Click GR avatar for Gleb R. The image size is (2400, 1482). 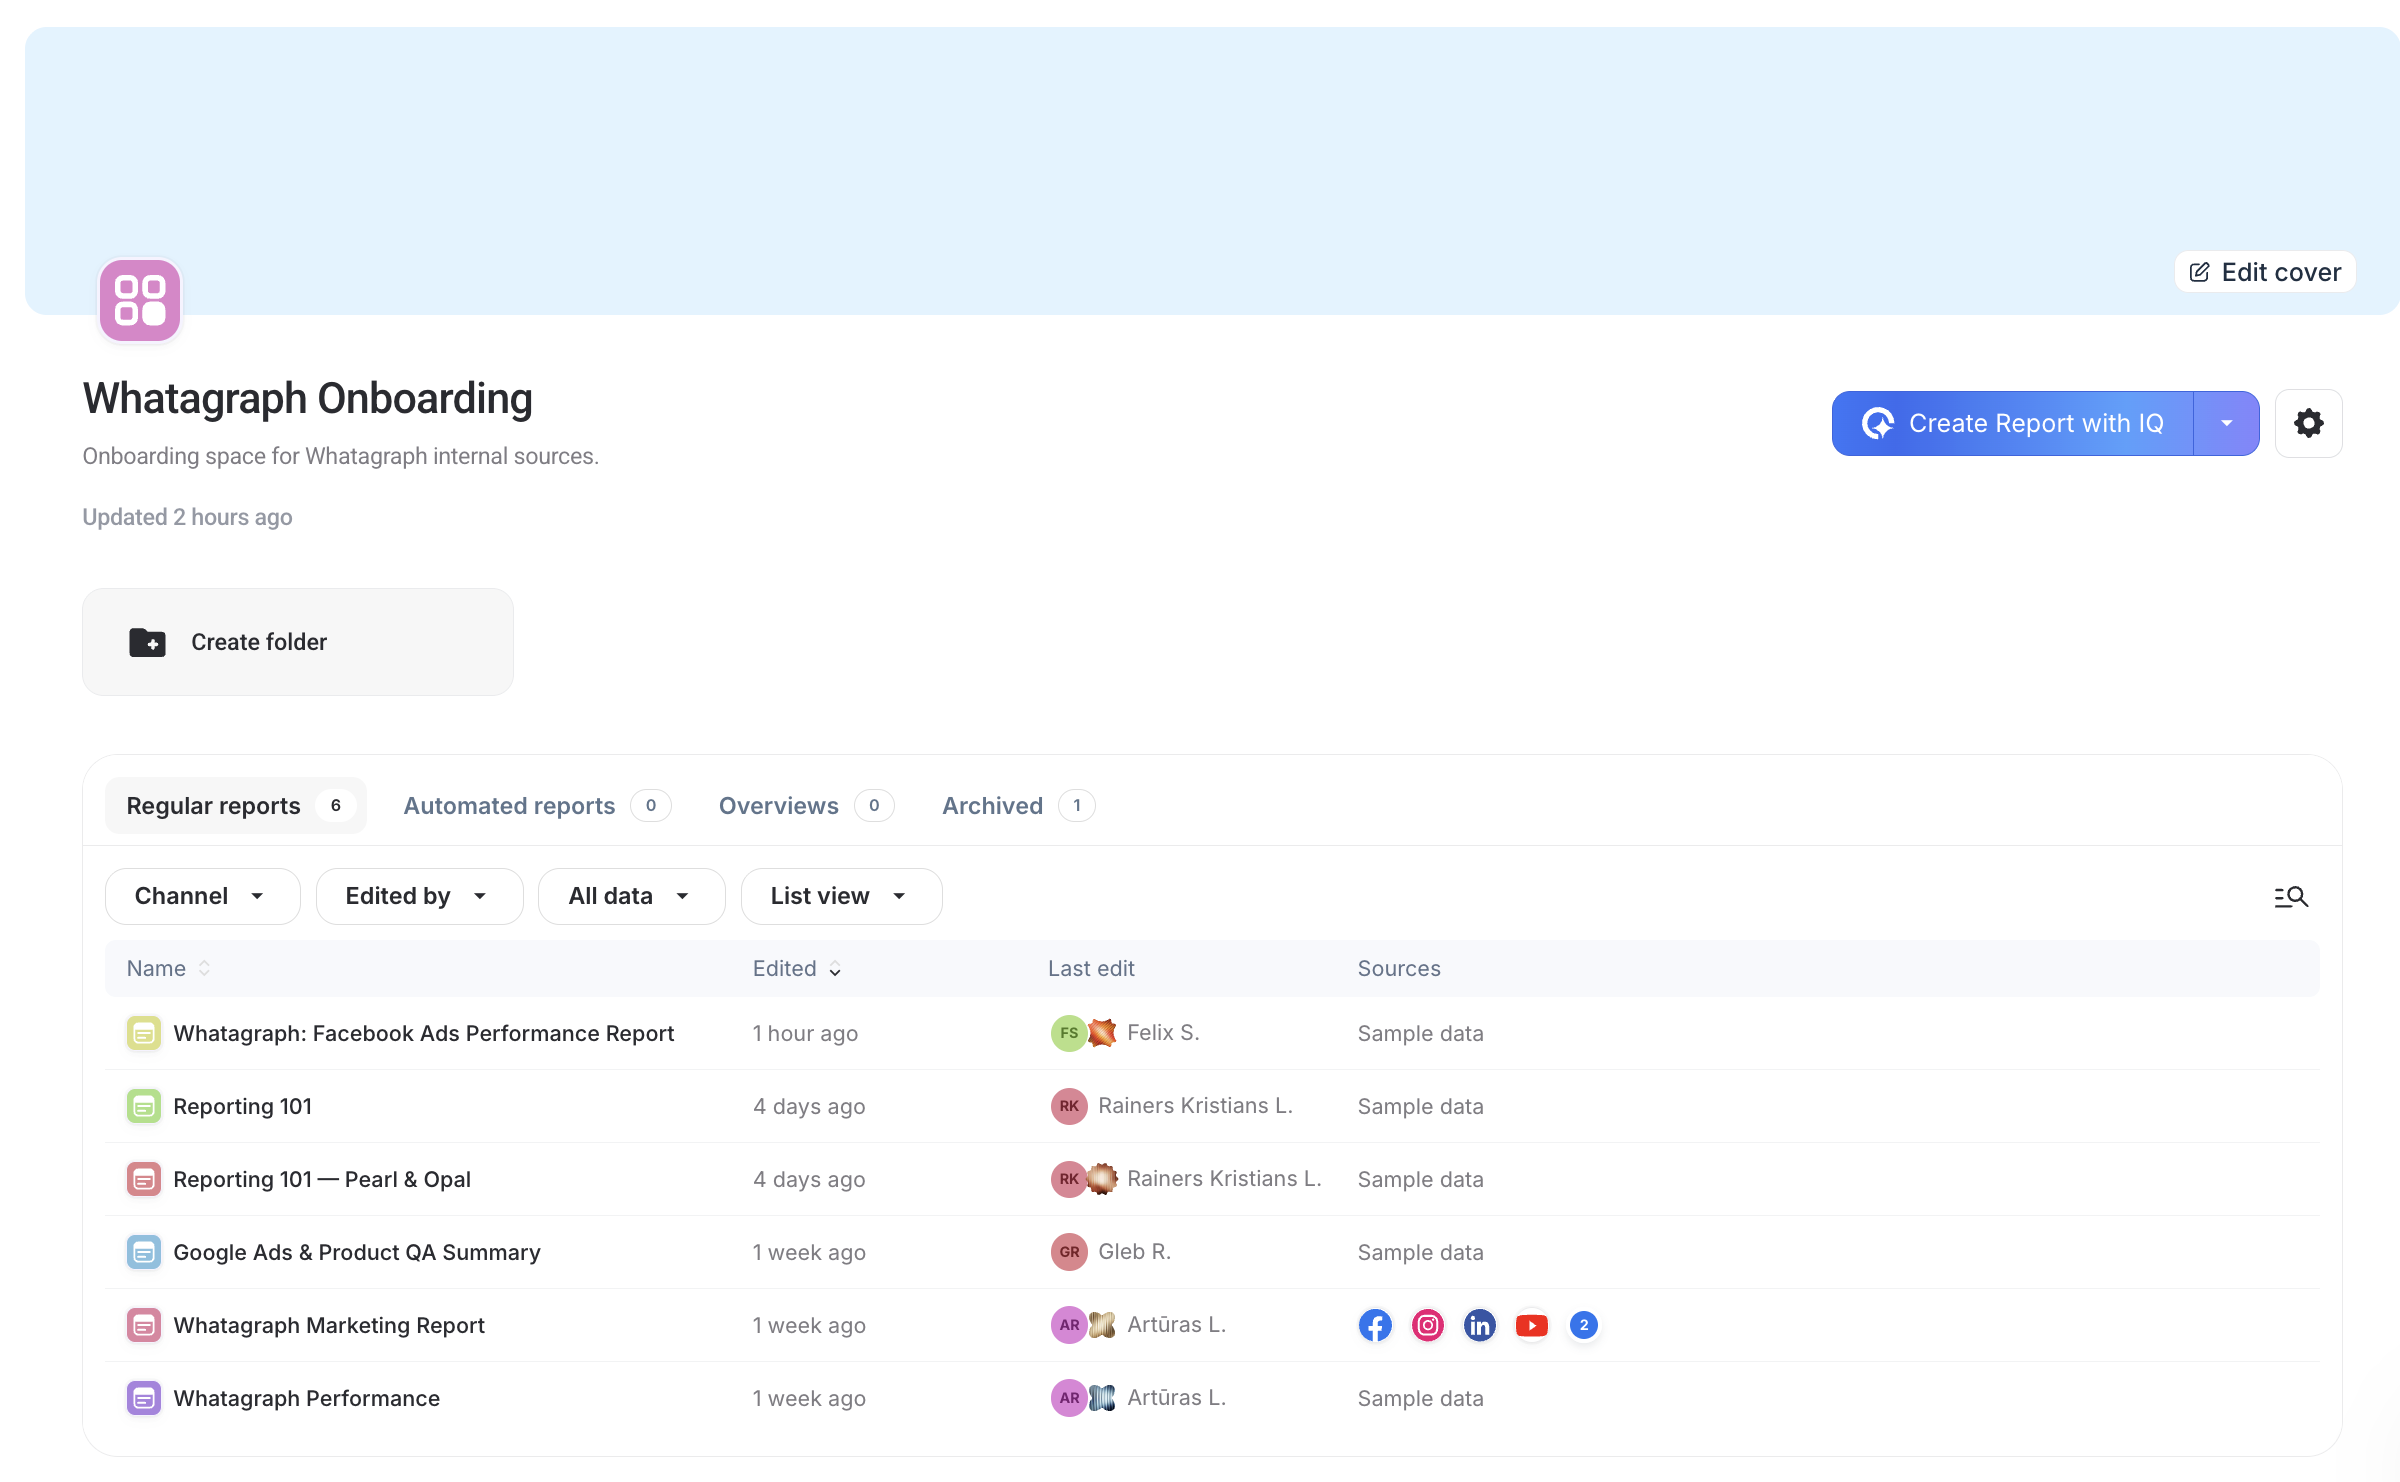1069,1252
